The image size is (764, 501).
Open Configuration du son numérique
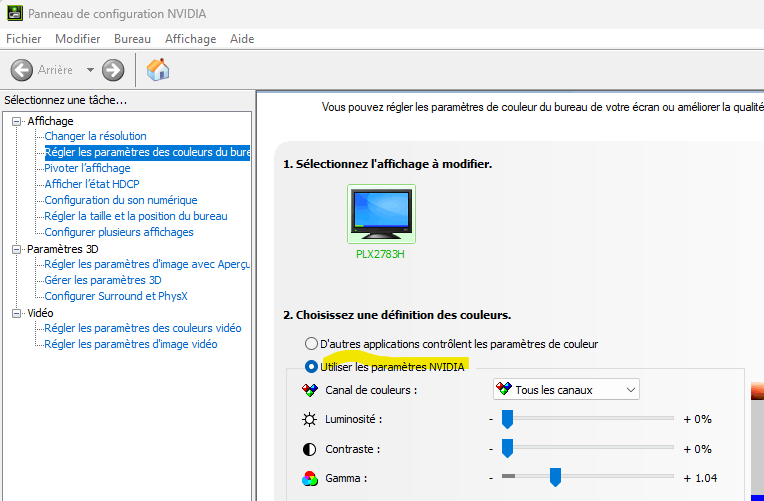[121, 200]
